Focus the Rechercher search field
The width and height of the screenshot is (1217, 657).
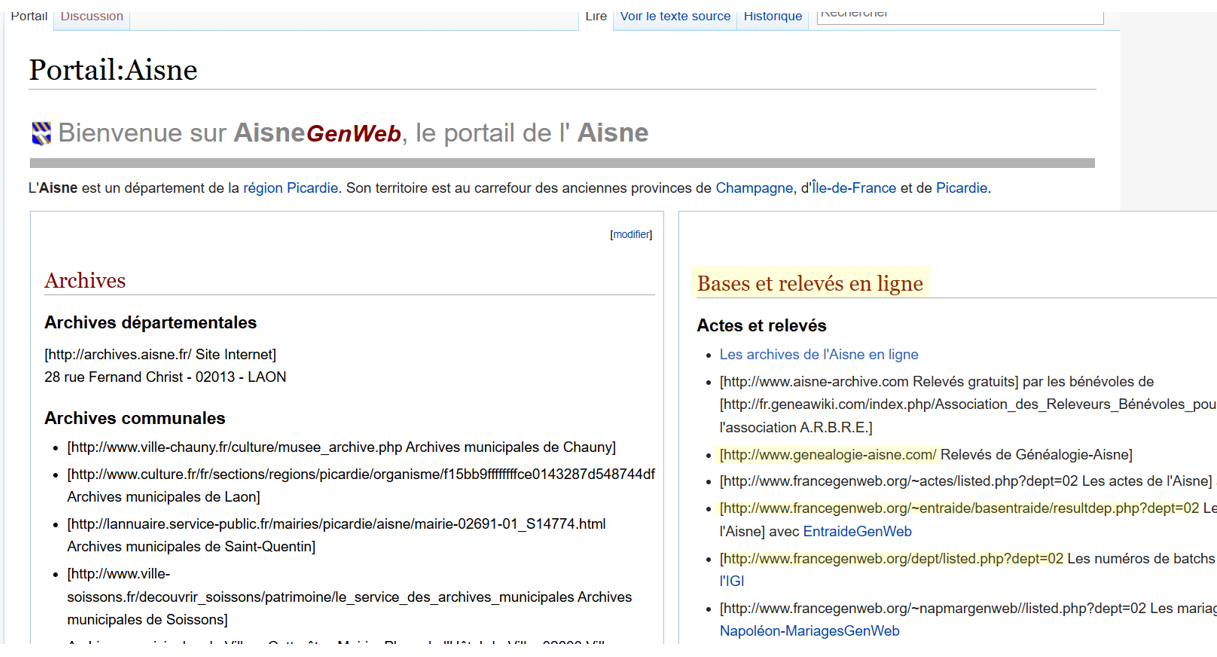click(x=959, y=14)
